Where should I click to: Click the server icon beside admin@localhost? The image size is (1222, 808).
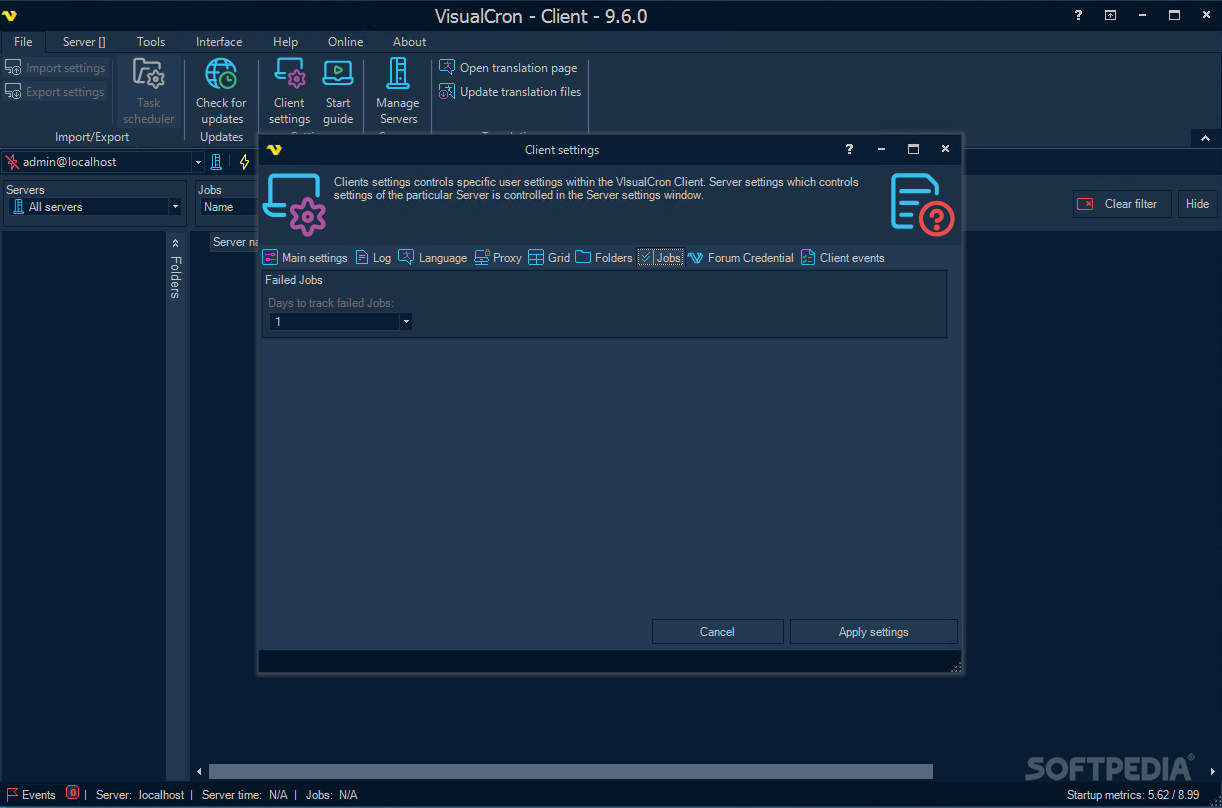(x=216, y=162)
